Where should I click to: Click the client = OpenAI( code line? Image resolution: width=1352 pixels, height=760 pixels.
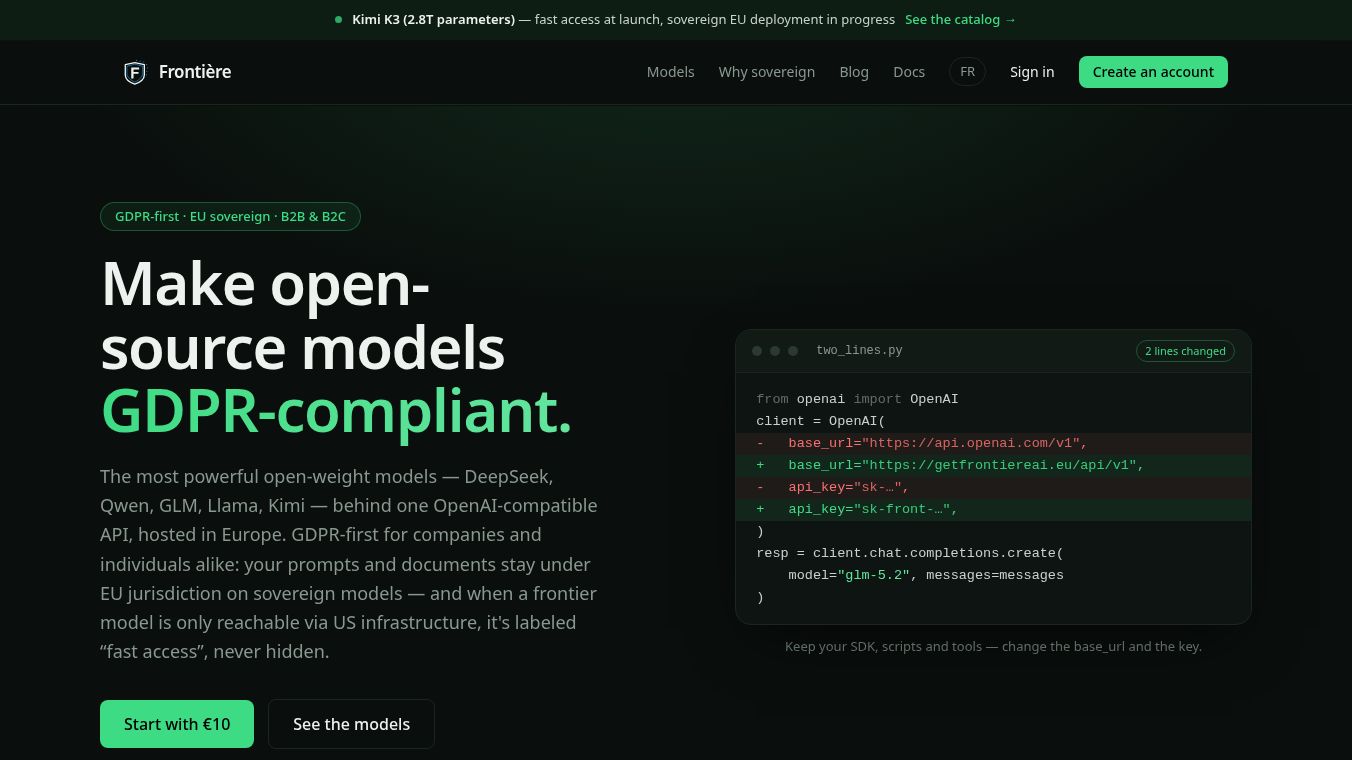point(821,421)
